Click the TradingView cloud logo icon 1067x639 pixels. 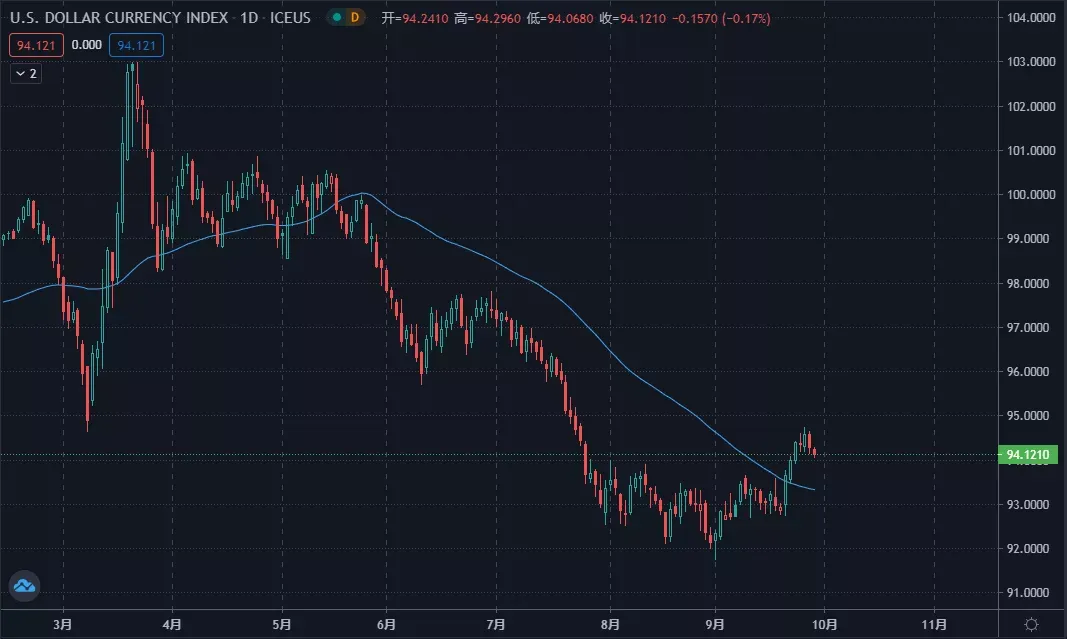tap(24, 585)
